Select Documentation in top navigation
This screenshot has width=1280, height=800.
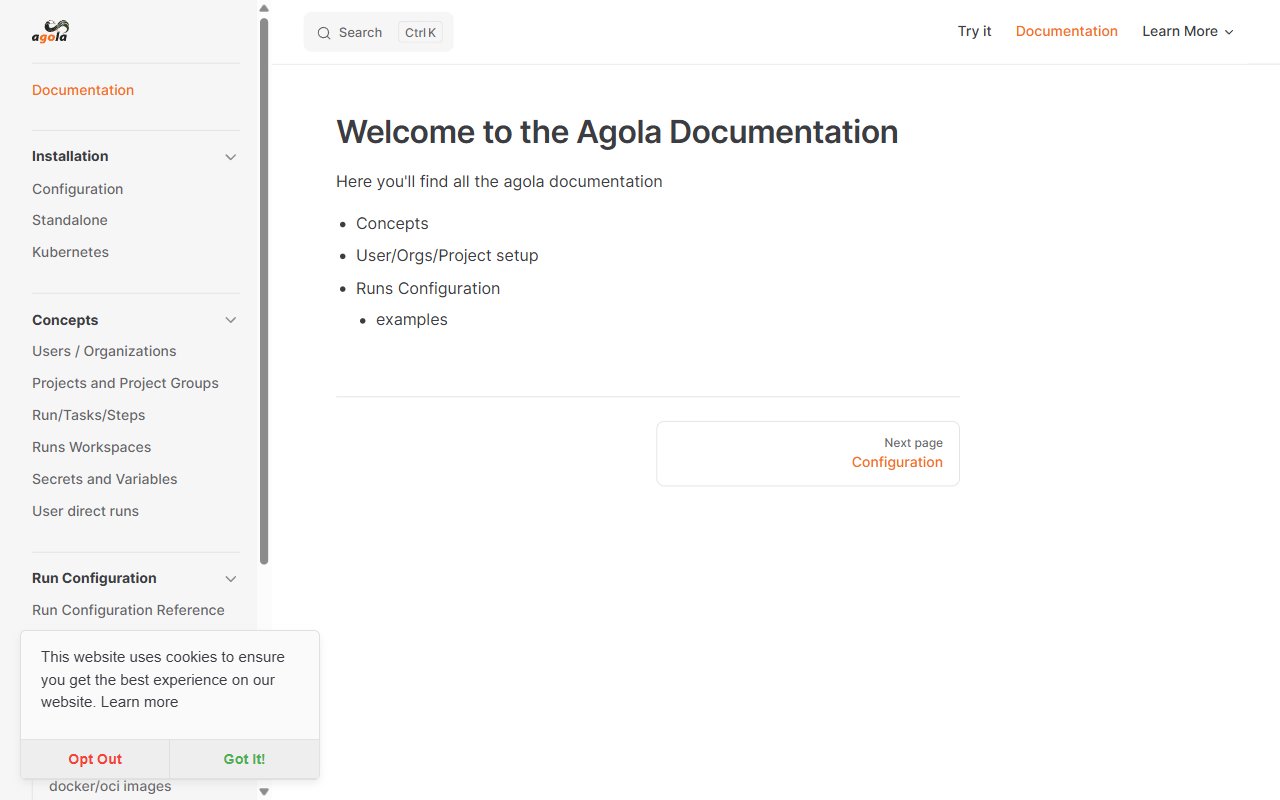(1067, 31)
